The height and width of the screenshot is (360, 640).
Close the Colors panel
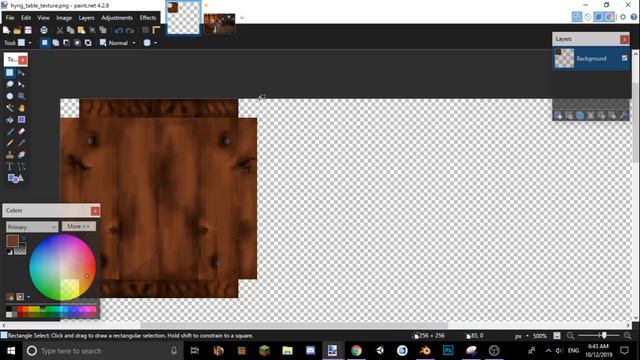(x=95, y=211)
